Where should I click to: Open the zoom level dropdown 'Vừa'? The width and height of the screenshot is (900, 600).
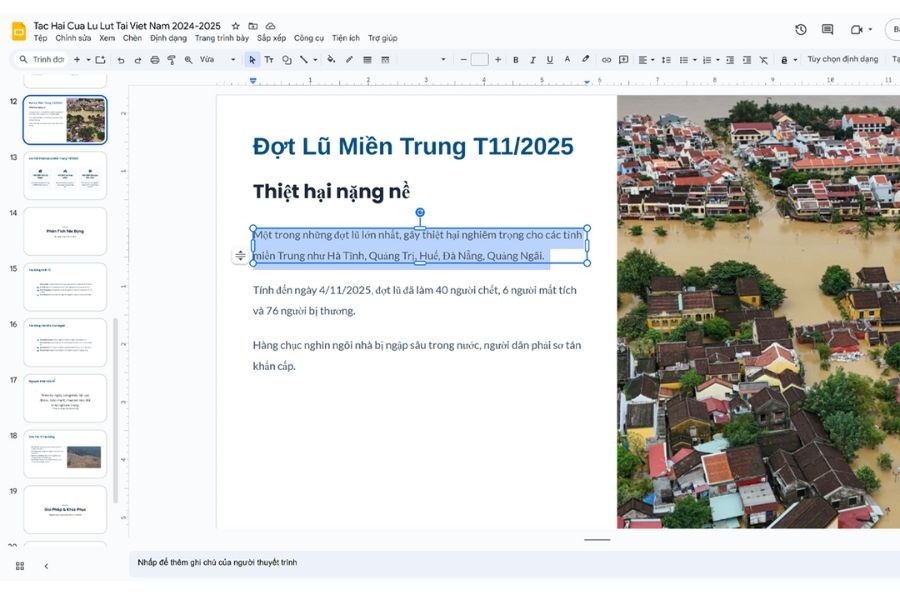(x=217, y=60)
